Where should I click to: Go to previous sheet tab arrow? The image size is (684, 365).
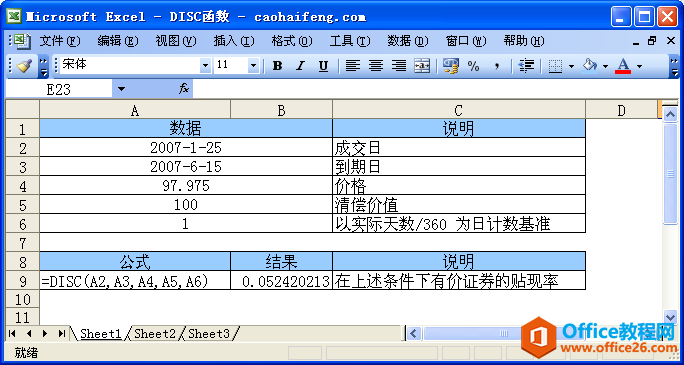click(29, 334)
